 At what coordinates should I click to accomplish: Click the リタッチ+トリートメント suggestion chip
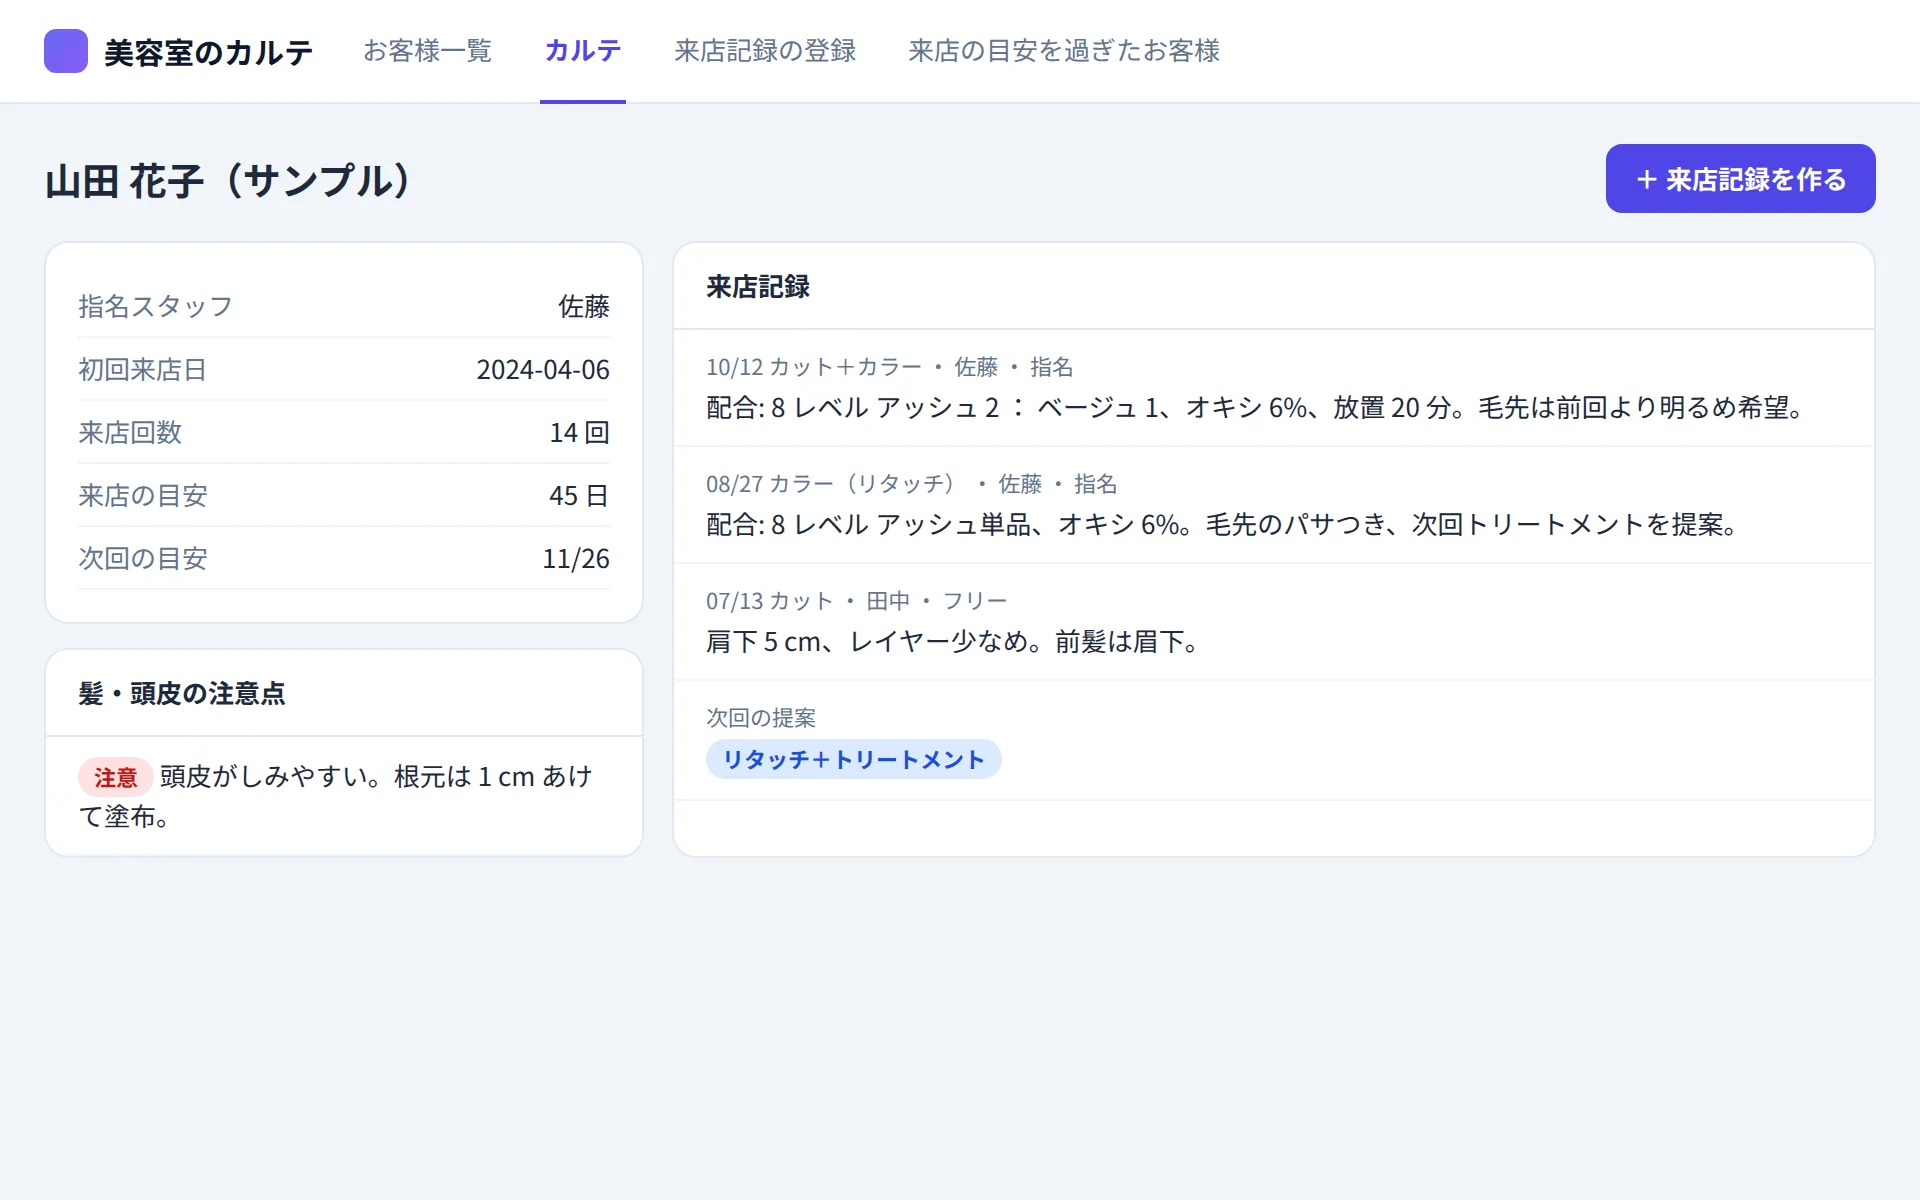tap(854, 759)
